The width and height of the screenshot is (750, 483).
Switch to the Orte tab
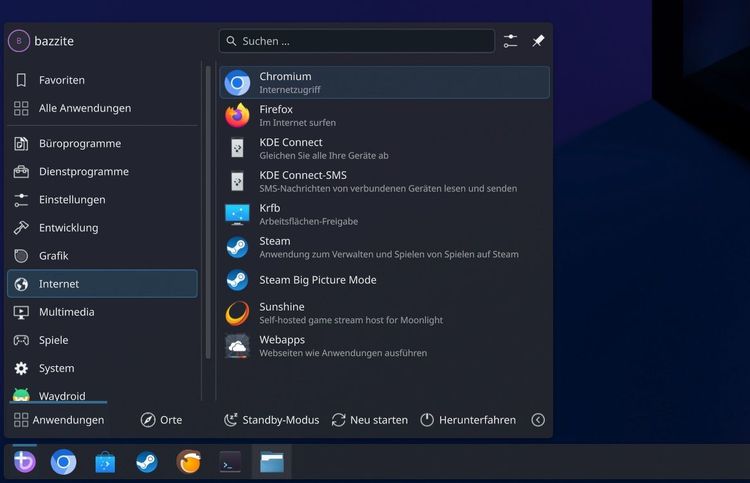point(161,420)
